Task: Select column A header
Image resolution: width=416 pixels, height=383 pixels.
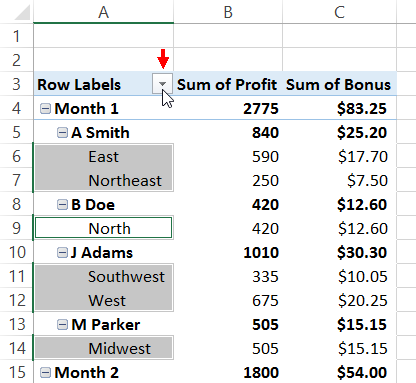Action: 103,12
